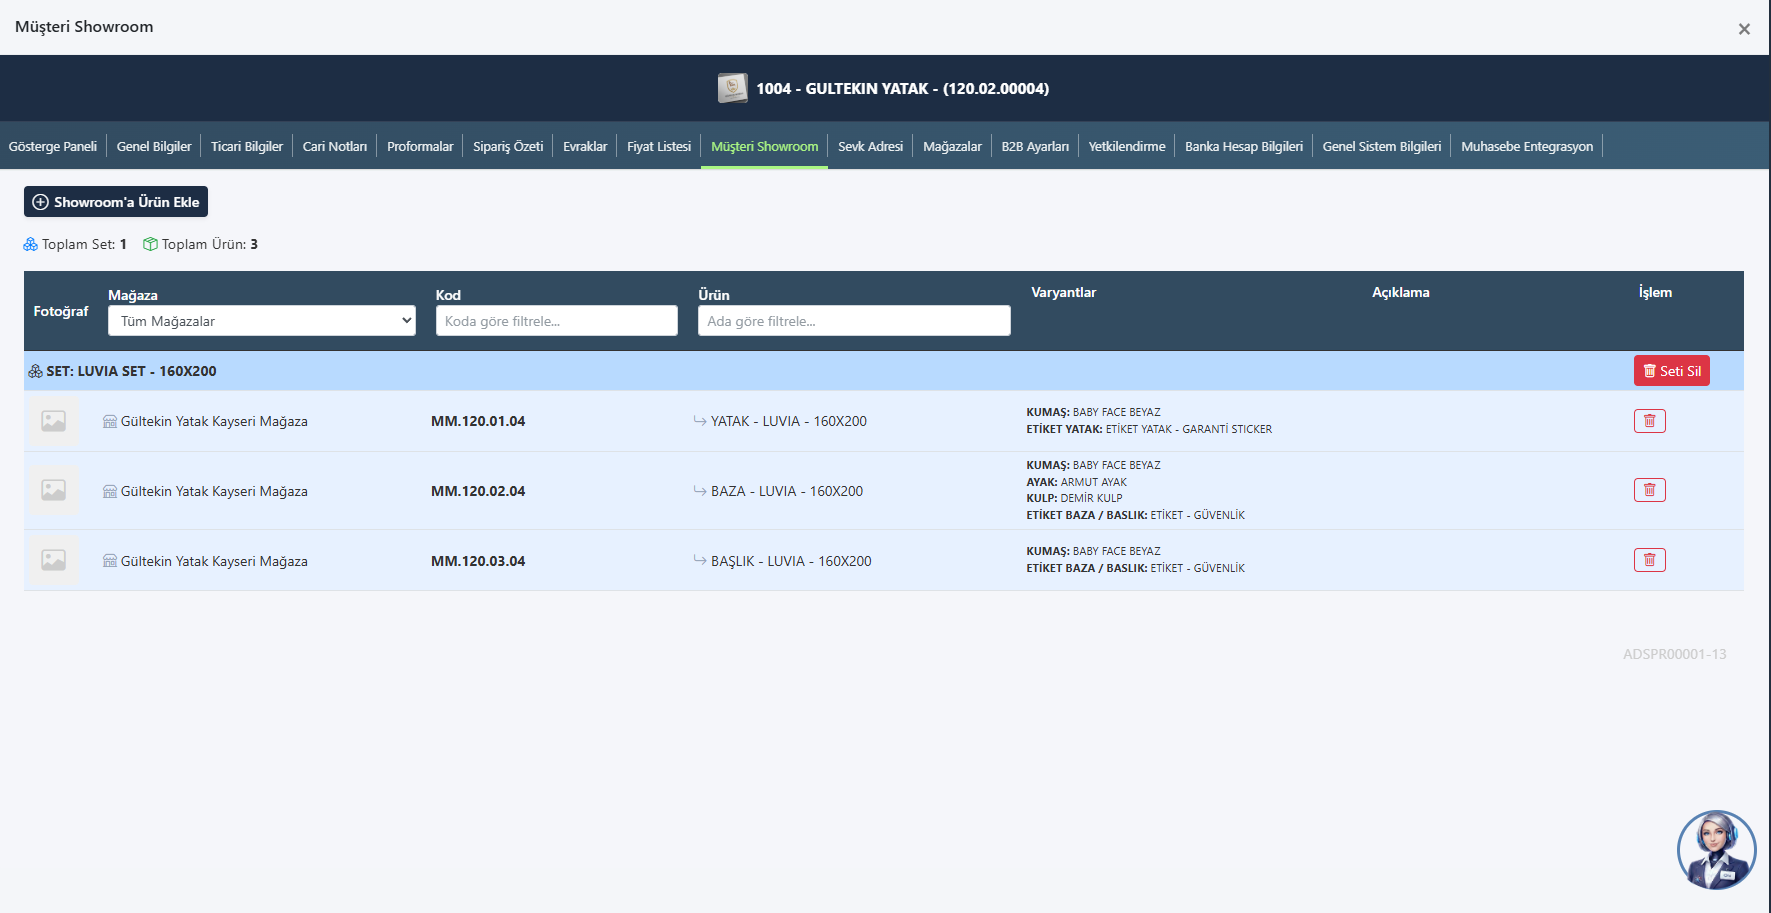The width and height of the screenshot is (1771, 913).
Task: Open the B2B Ayarları tab
Action: coord(1034,147)
